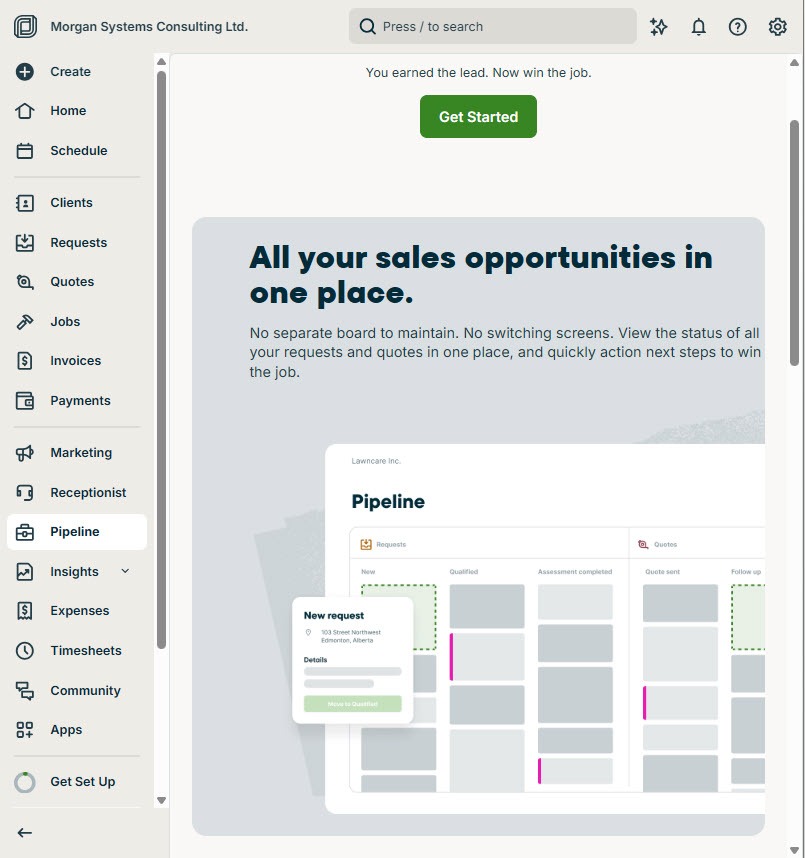Open Apps label in sidebar
The height and width of the screenshot is (858, 805).
pyautogui.click(x=66, y=730)
